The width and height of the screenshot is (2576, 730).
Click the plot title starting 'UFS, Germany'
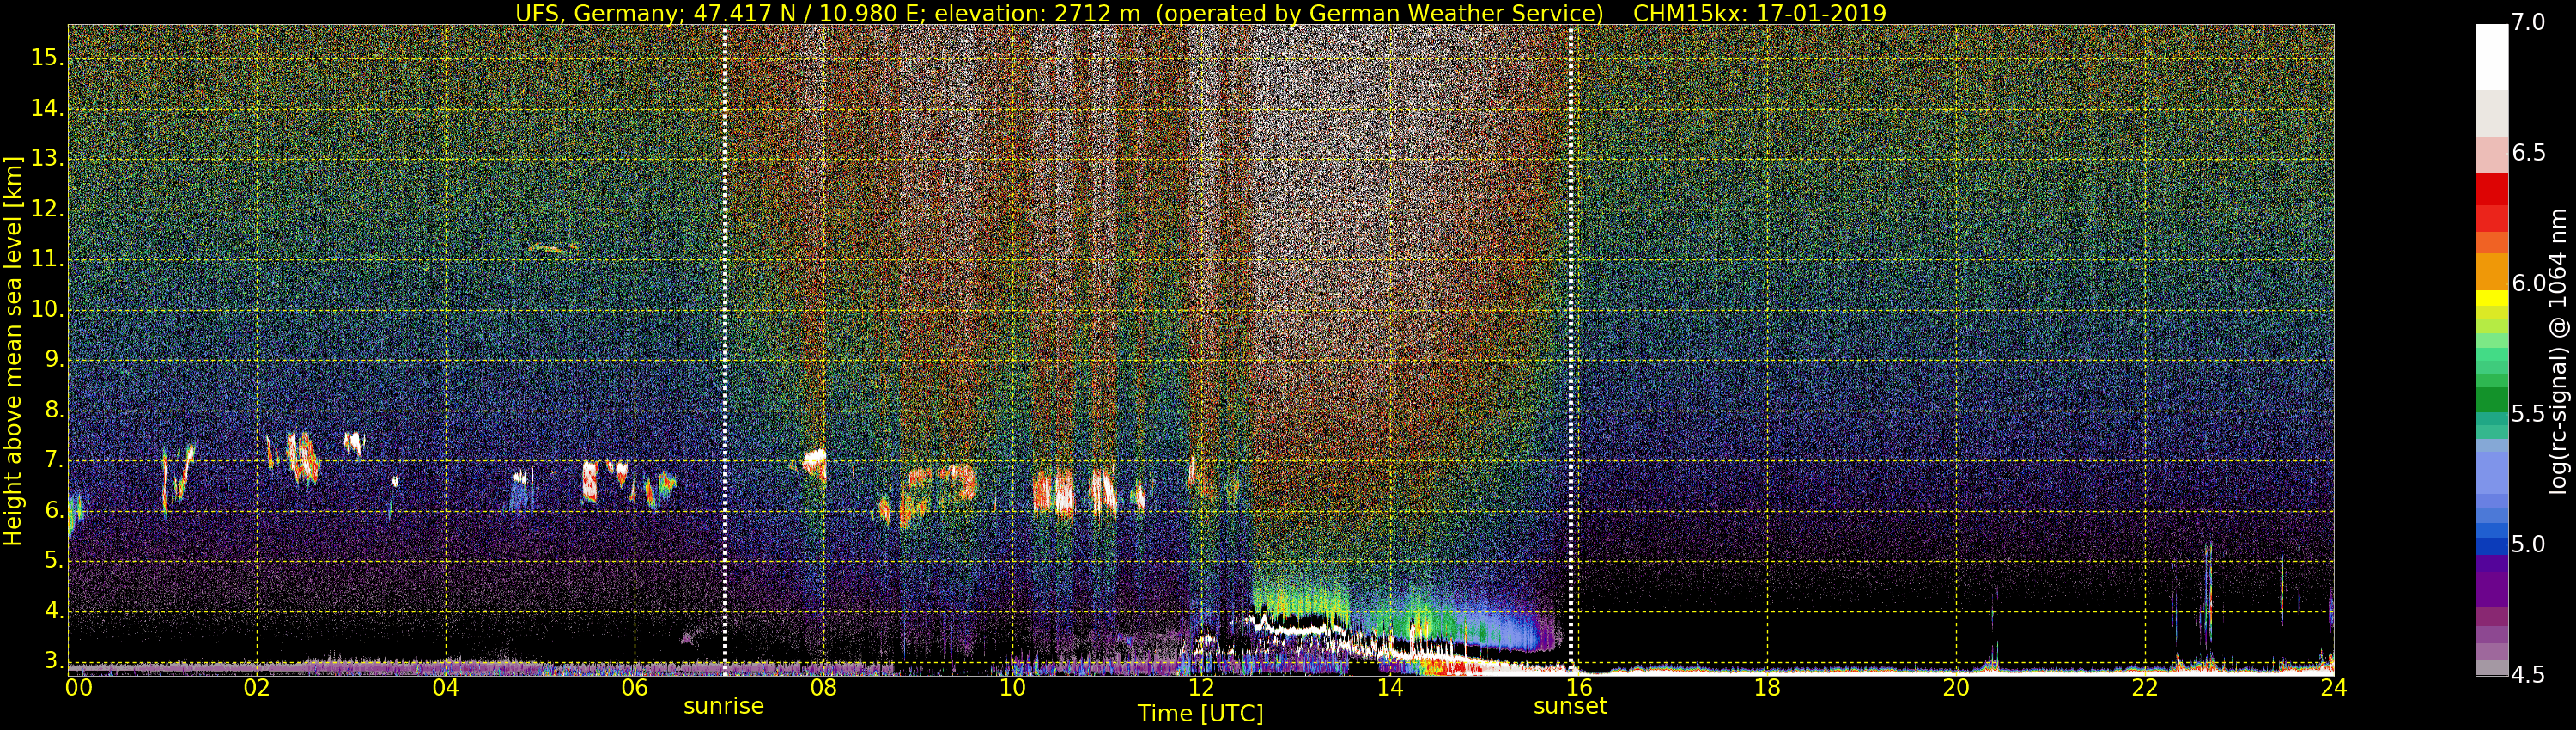pyautogui.click(x=1200, y=13)
